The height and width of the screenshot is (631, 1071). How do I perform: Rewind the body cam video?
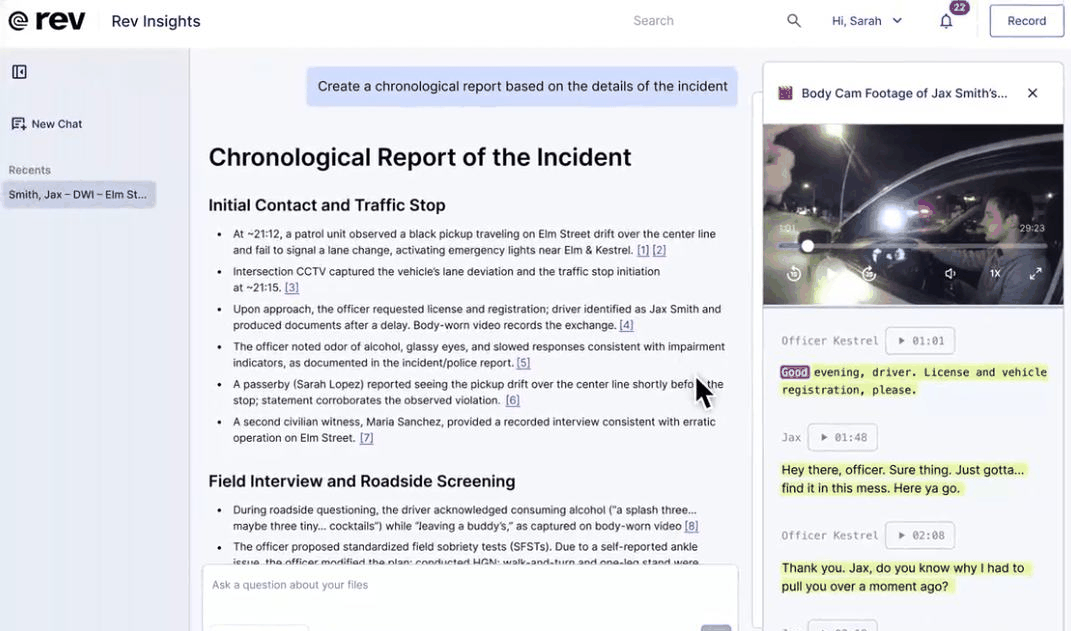794,274
